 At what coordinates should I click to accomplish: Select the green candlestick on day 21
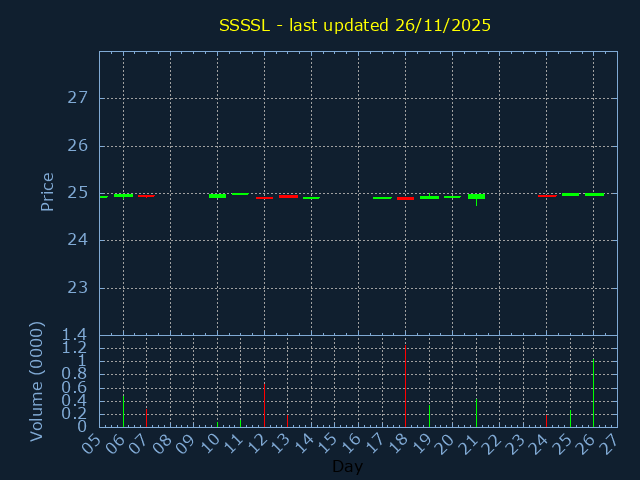point(476,196)
